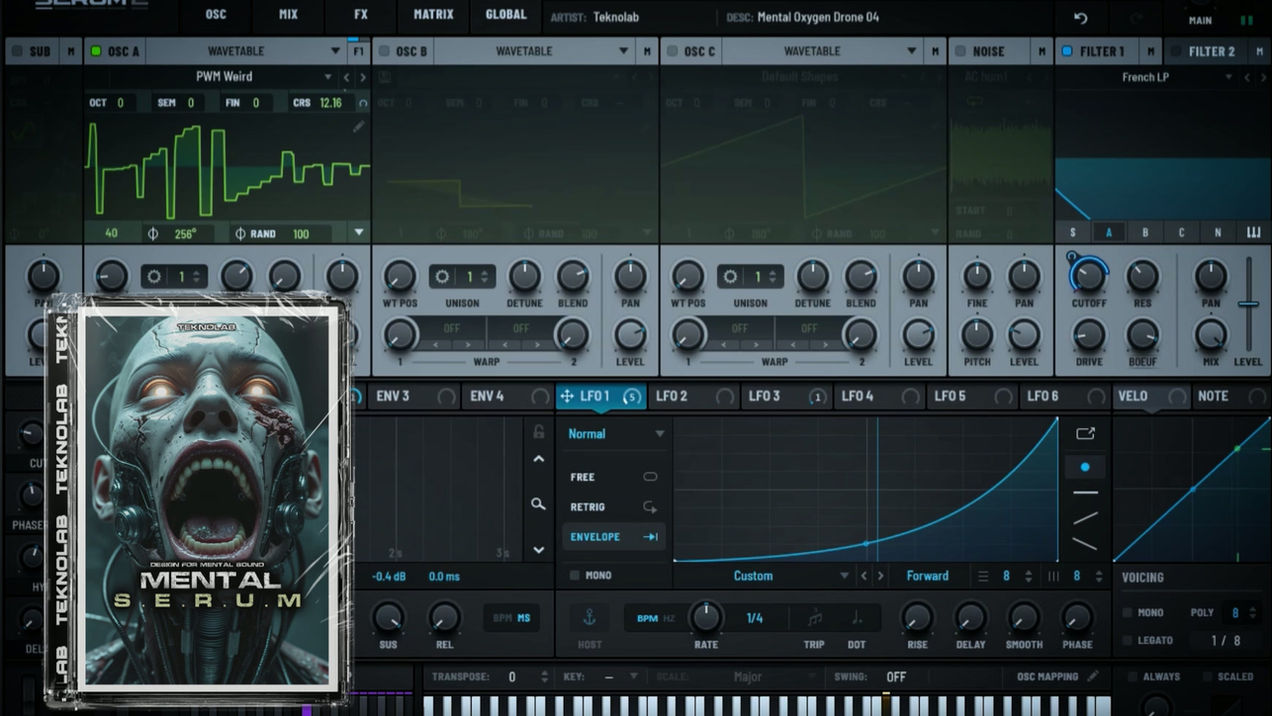Select the ENV 4 tab
This screenshot has height=716, width=1272.
point(509,396)
